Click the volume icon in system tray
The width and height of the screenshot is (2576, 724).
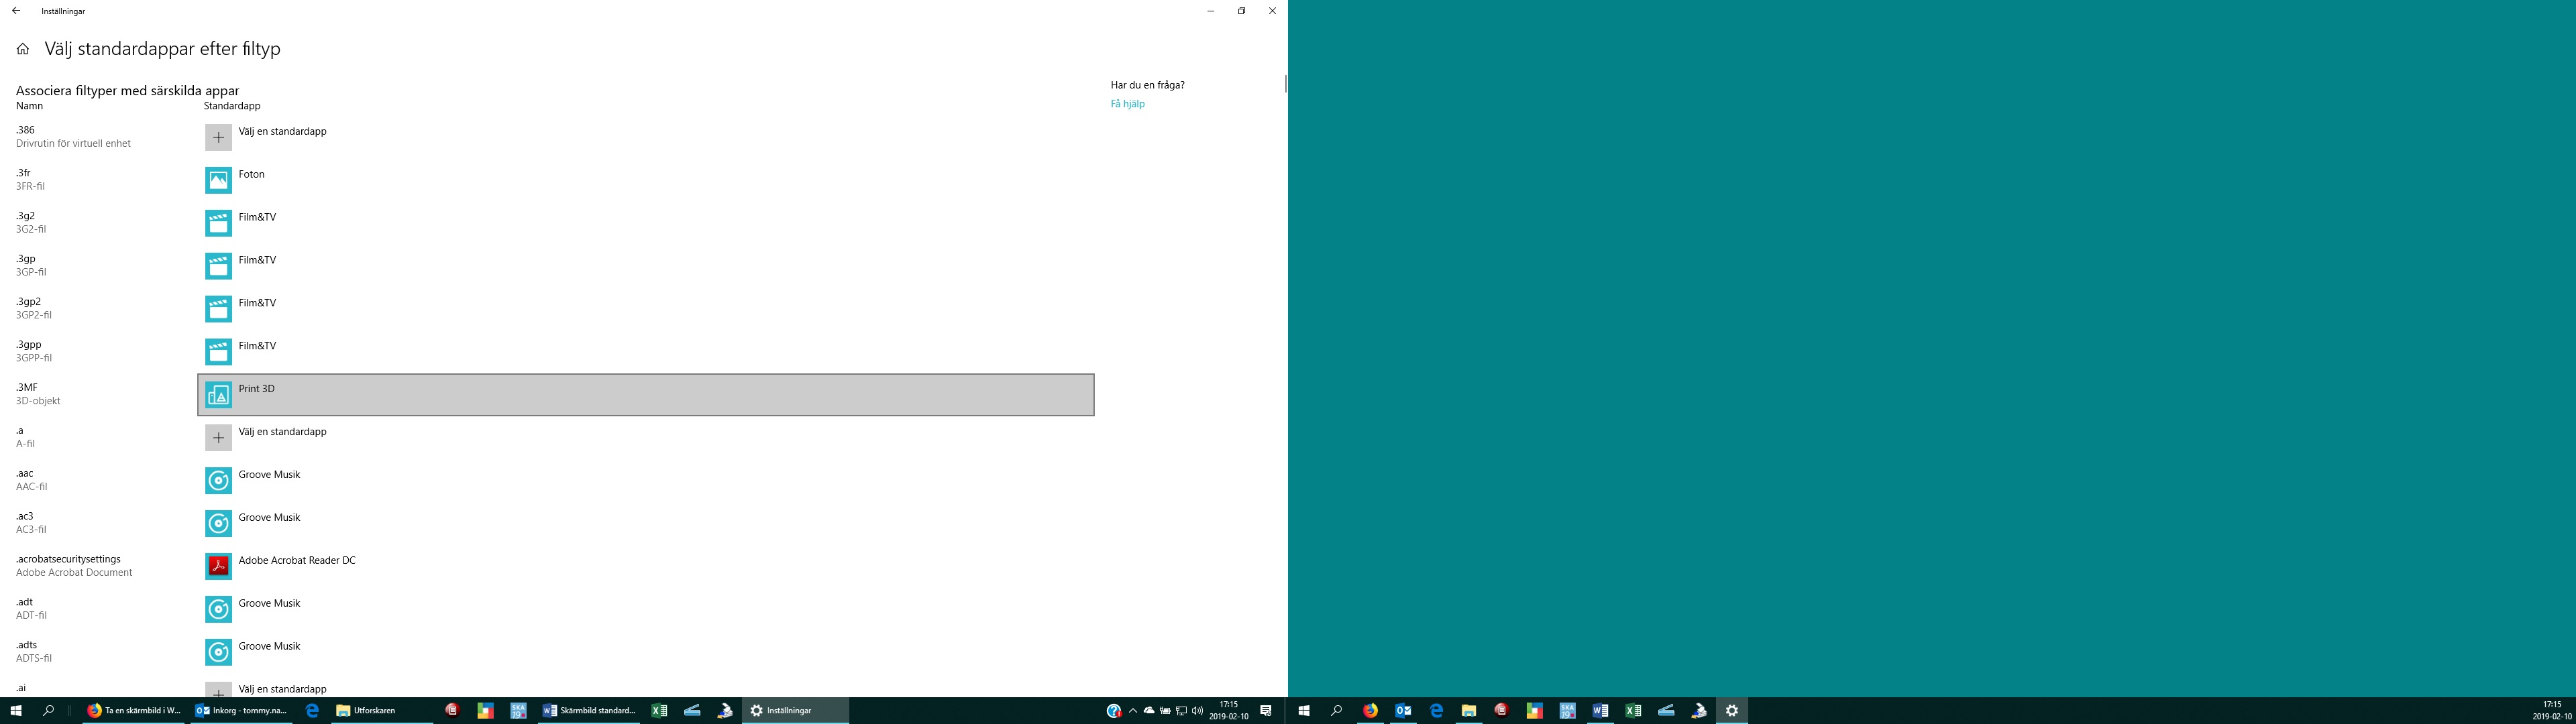[x=1197, y=711]
